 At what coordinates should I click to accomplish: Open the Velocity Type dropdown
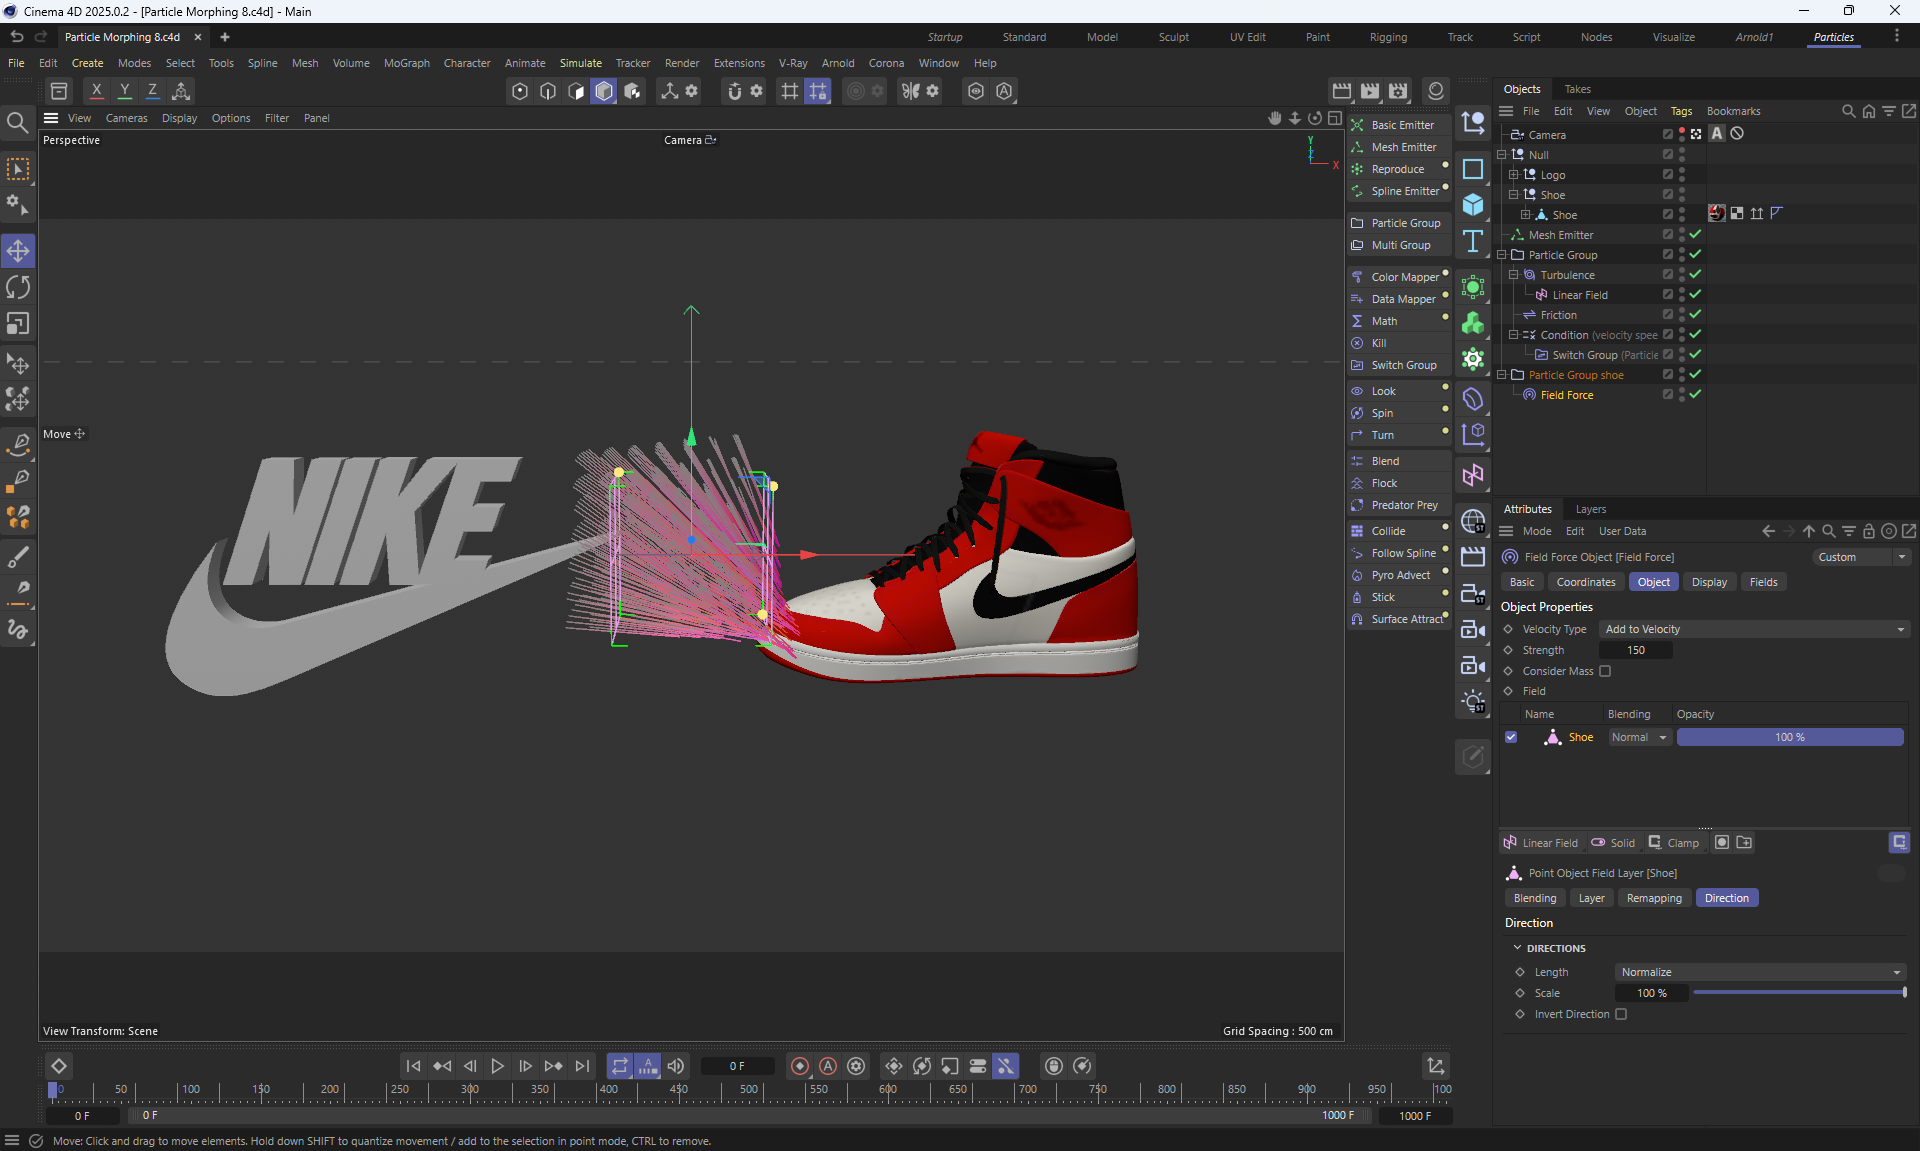tap(1755, 629)
